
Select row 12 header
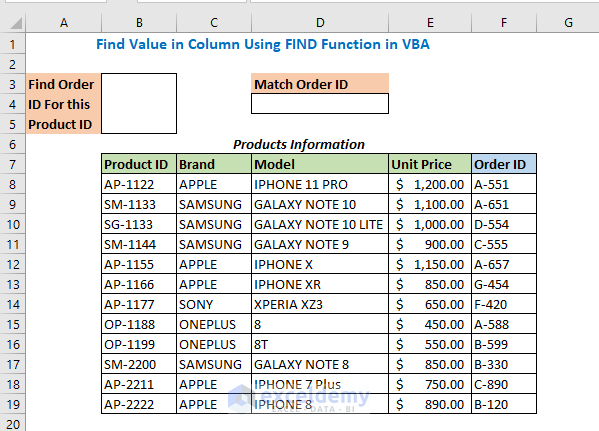tap(13, 264)
